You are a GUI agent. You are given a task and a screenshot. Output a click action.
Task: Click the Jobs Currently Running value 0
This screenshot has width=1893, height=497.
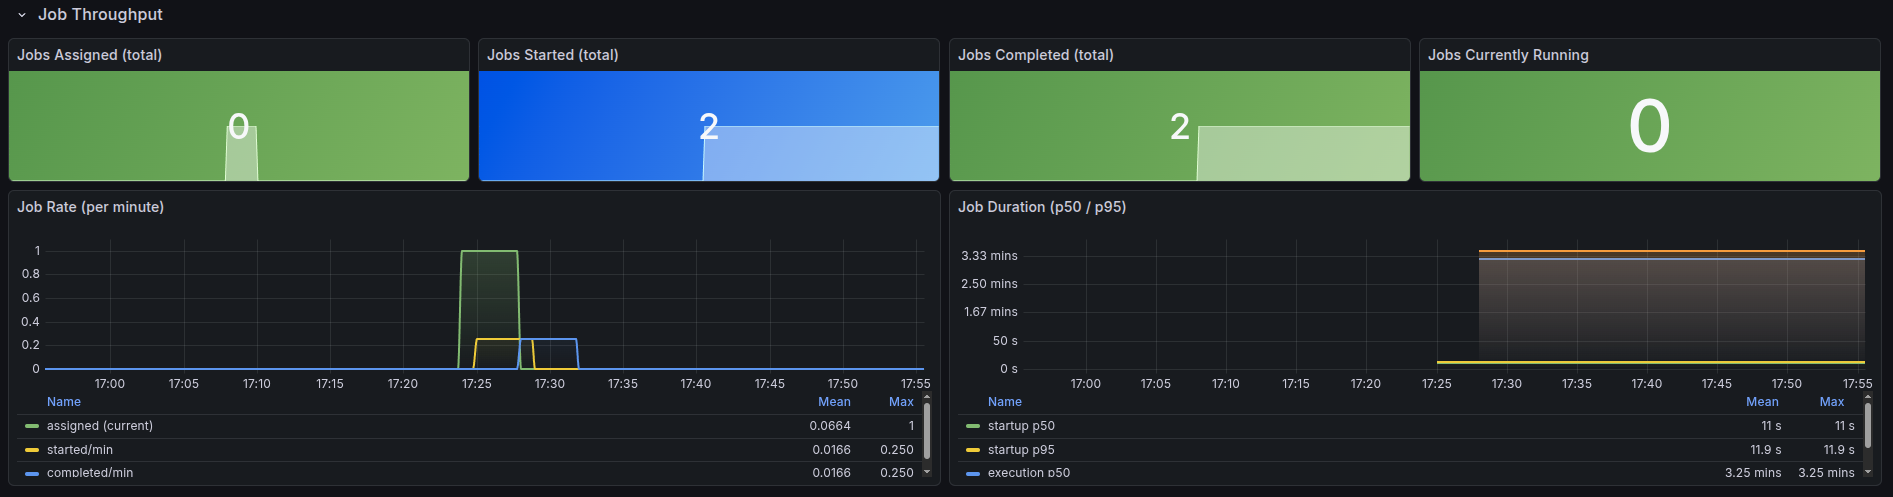click(x=1649, y=127)
